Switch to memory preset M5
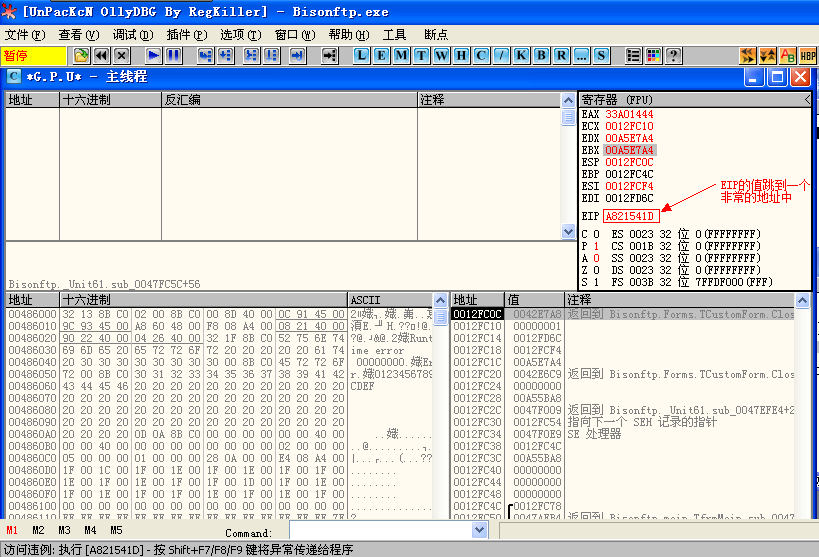 click(x=116, y=530)
